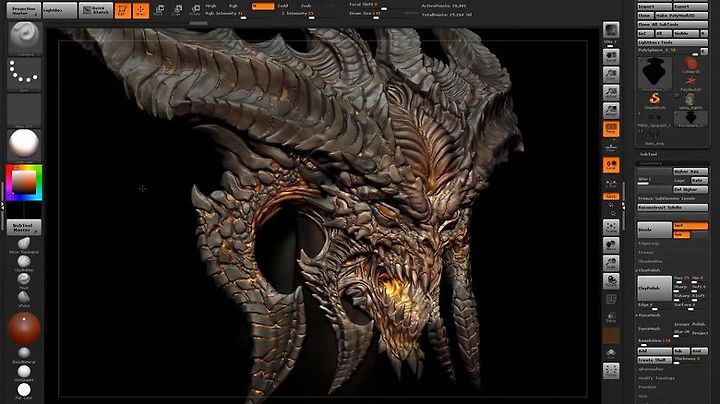Click right shelf Scale view icon

coord(611,263)
